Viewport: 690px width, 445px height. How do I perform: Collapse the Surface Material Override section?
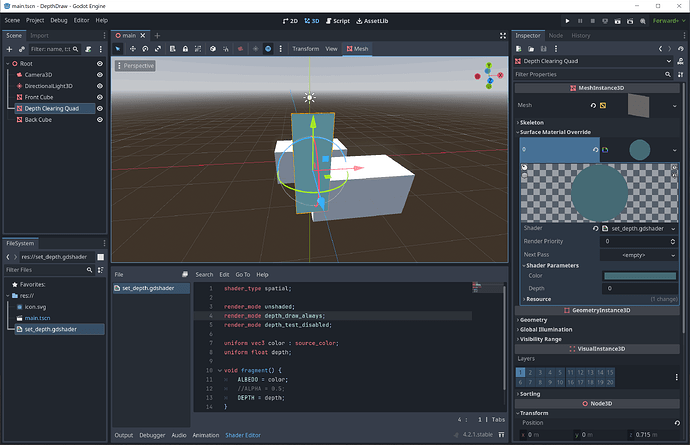click(x=555, y=132)
